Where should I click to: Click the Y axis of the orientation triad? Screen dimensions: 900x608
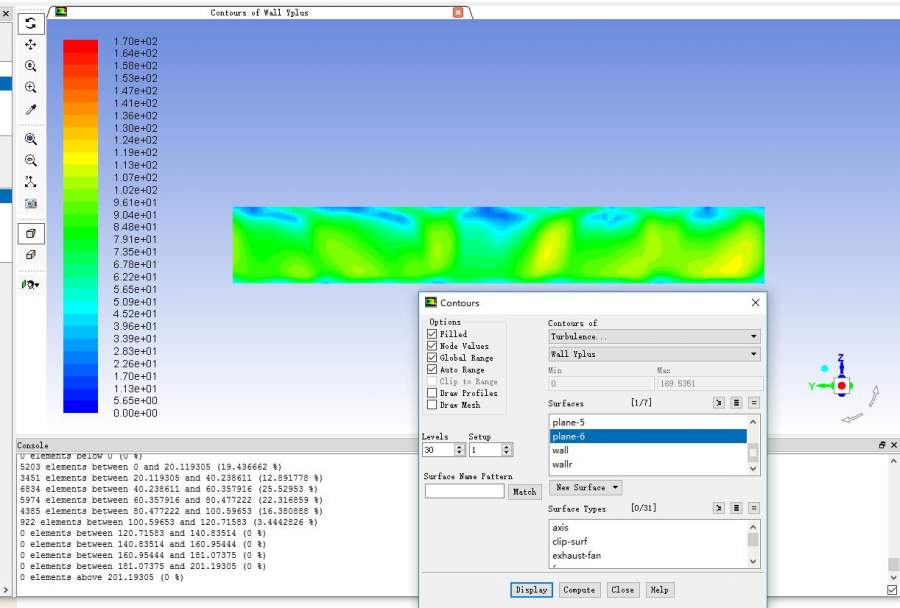pos(819,386)
